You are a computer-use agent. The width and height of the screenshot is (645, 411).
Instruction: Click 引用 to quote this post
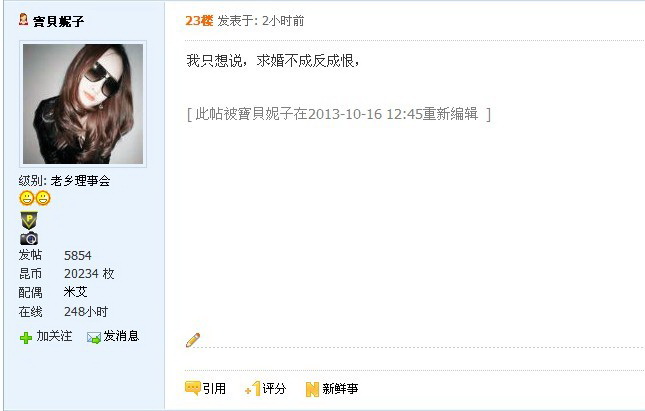coord(214,388)
